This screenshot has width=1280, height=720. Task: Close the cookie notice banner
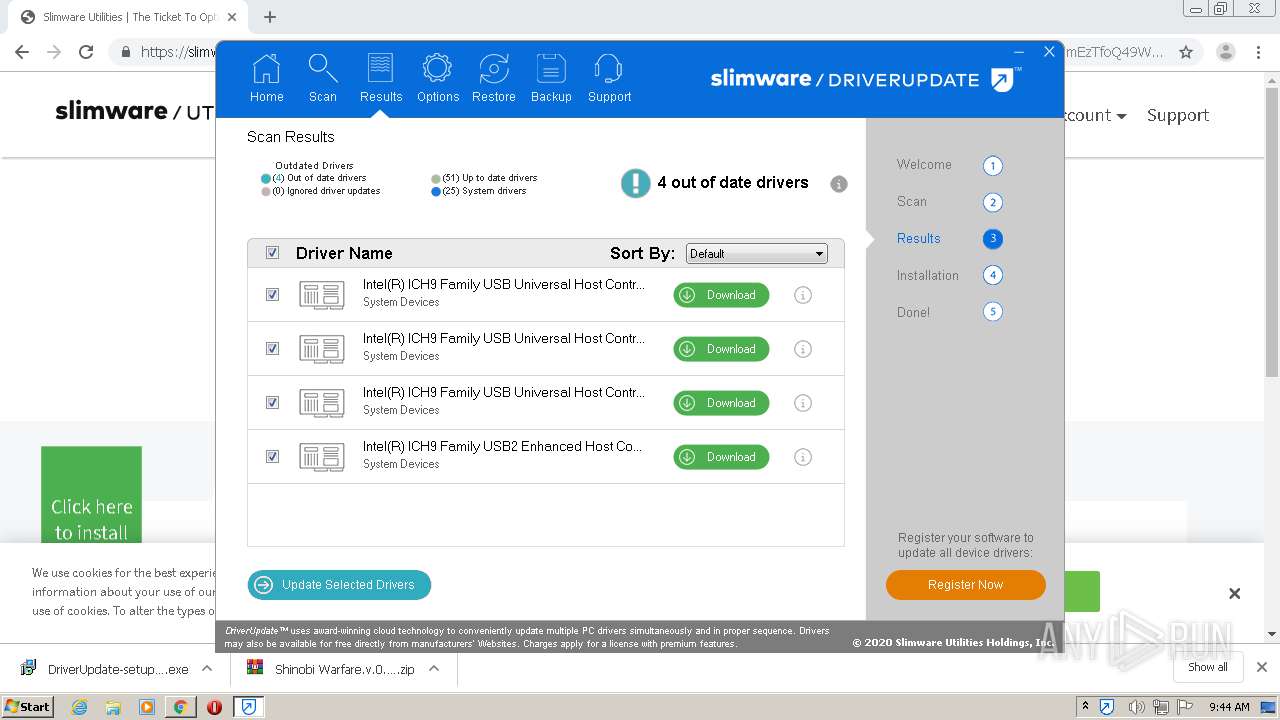(1234, 593)
